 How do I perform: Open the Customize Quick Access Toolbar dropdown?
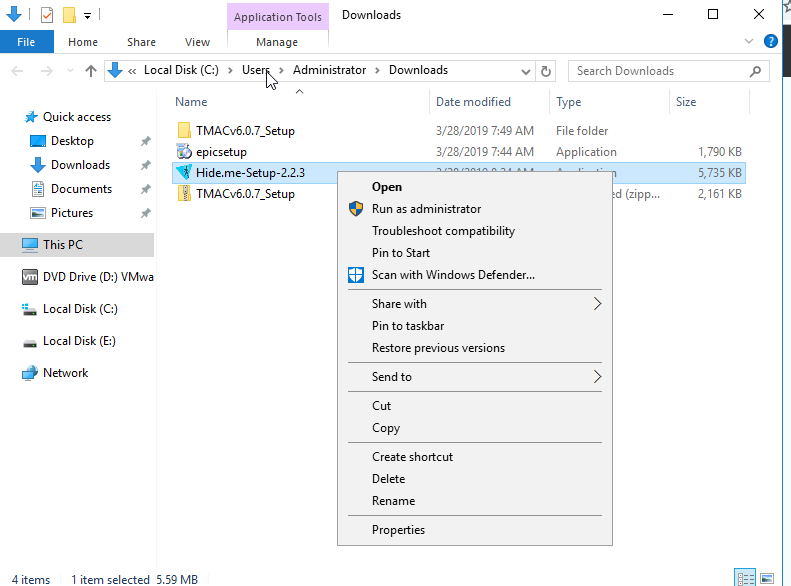(87, 16)
